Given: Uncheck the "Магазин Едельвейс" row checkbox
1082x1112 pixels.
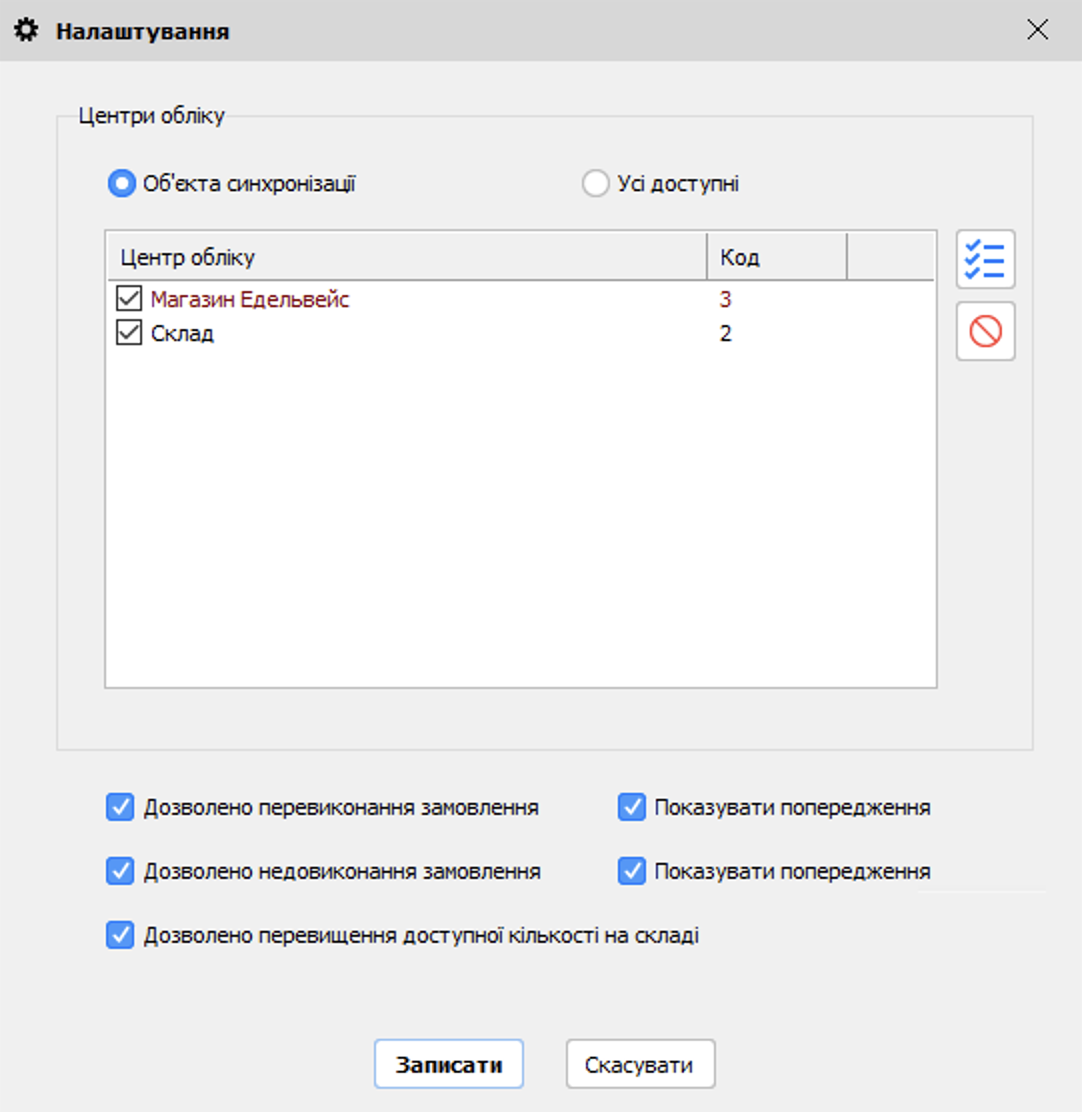Looking at the screenshot, I should click(130, 299).
